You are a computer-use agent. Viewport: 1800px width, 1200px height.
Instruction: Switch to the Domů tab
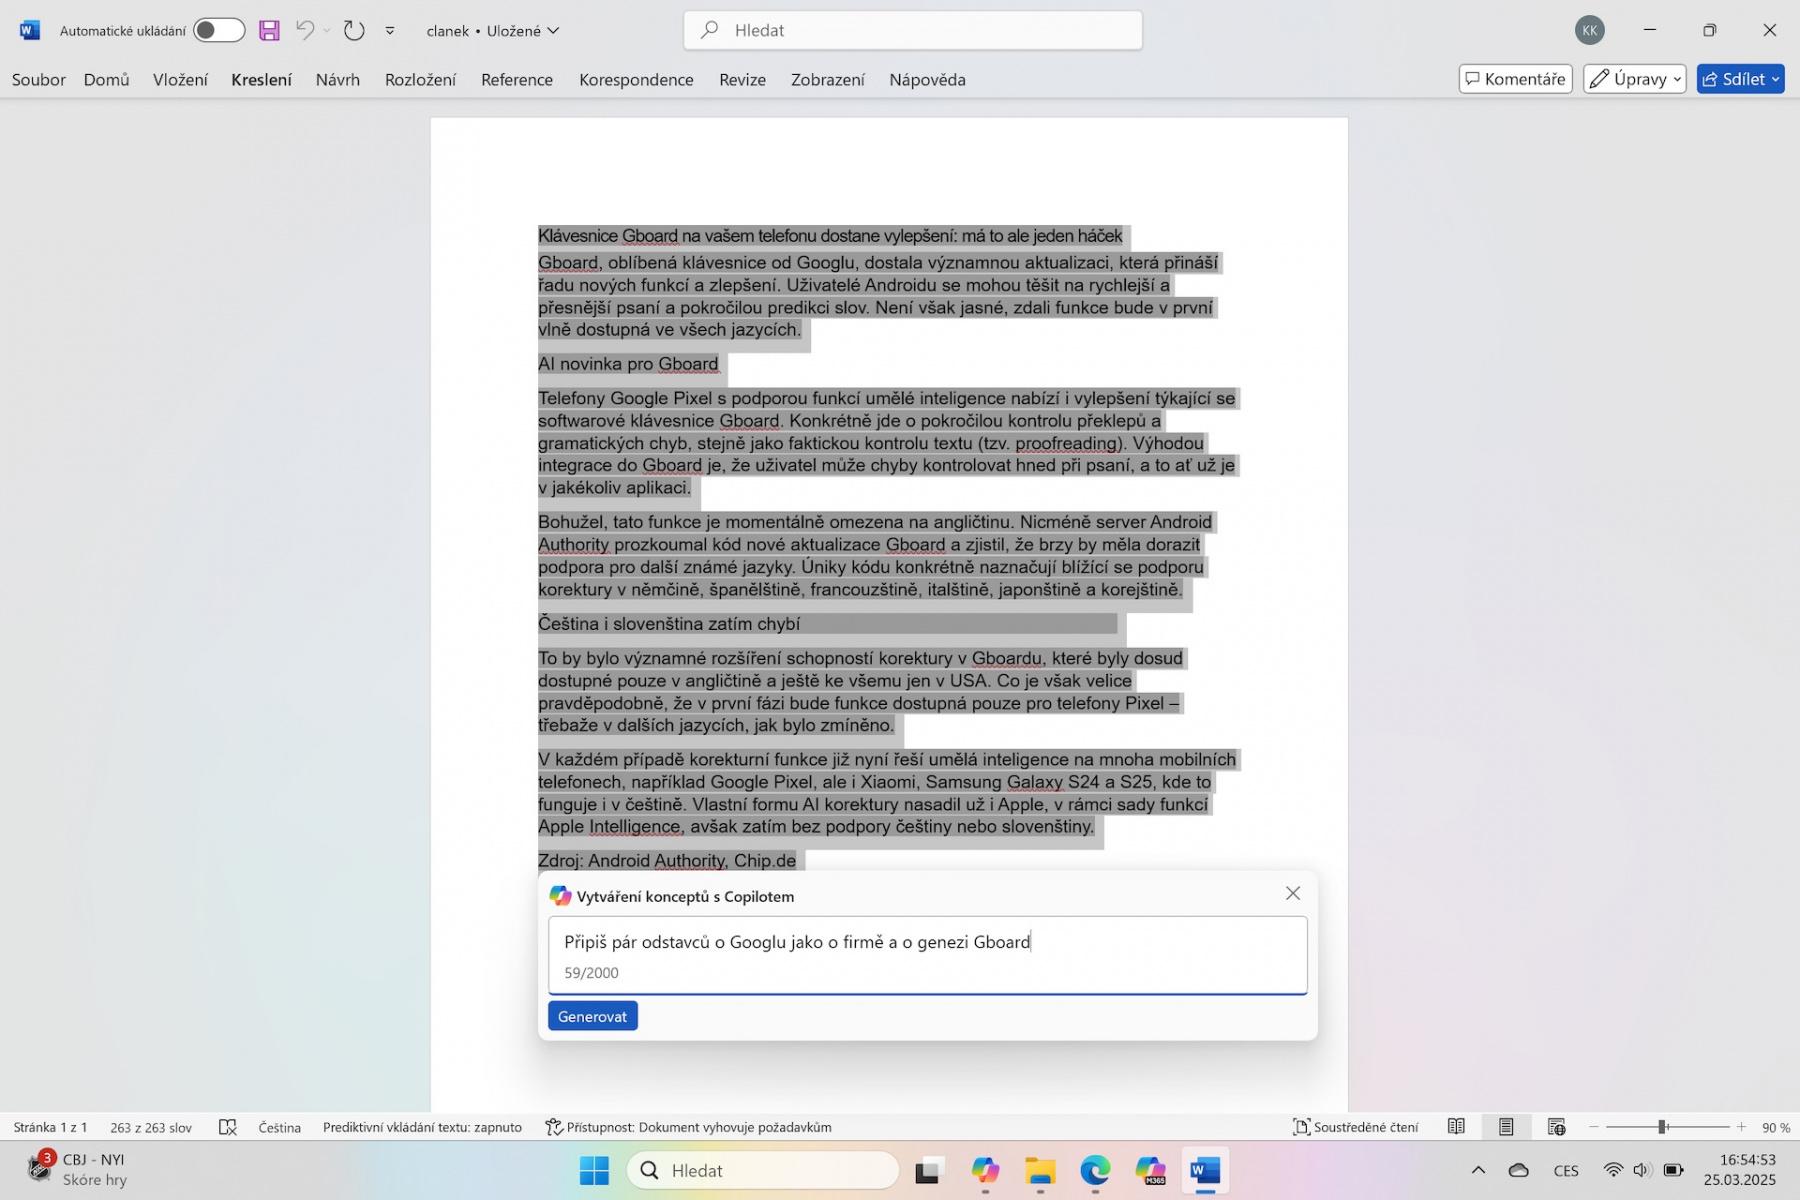click(107, 80)
